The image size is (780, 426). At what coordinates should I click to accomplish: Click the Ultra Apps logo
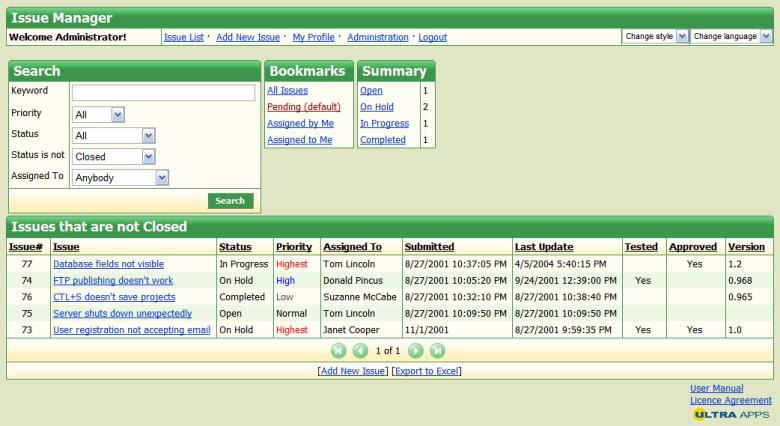729,412
